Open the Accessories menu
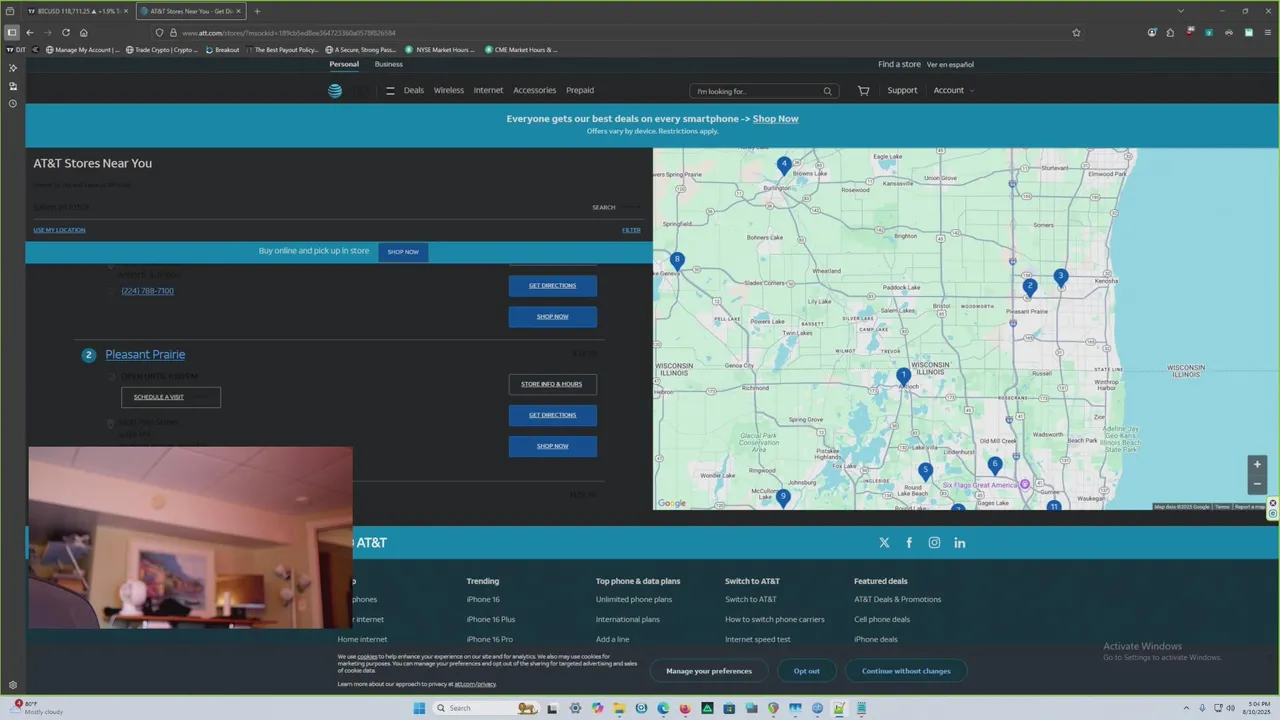 click(535, 90)
